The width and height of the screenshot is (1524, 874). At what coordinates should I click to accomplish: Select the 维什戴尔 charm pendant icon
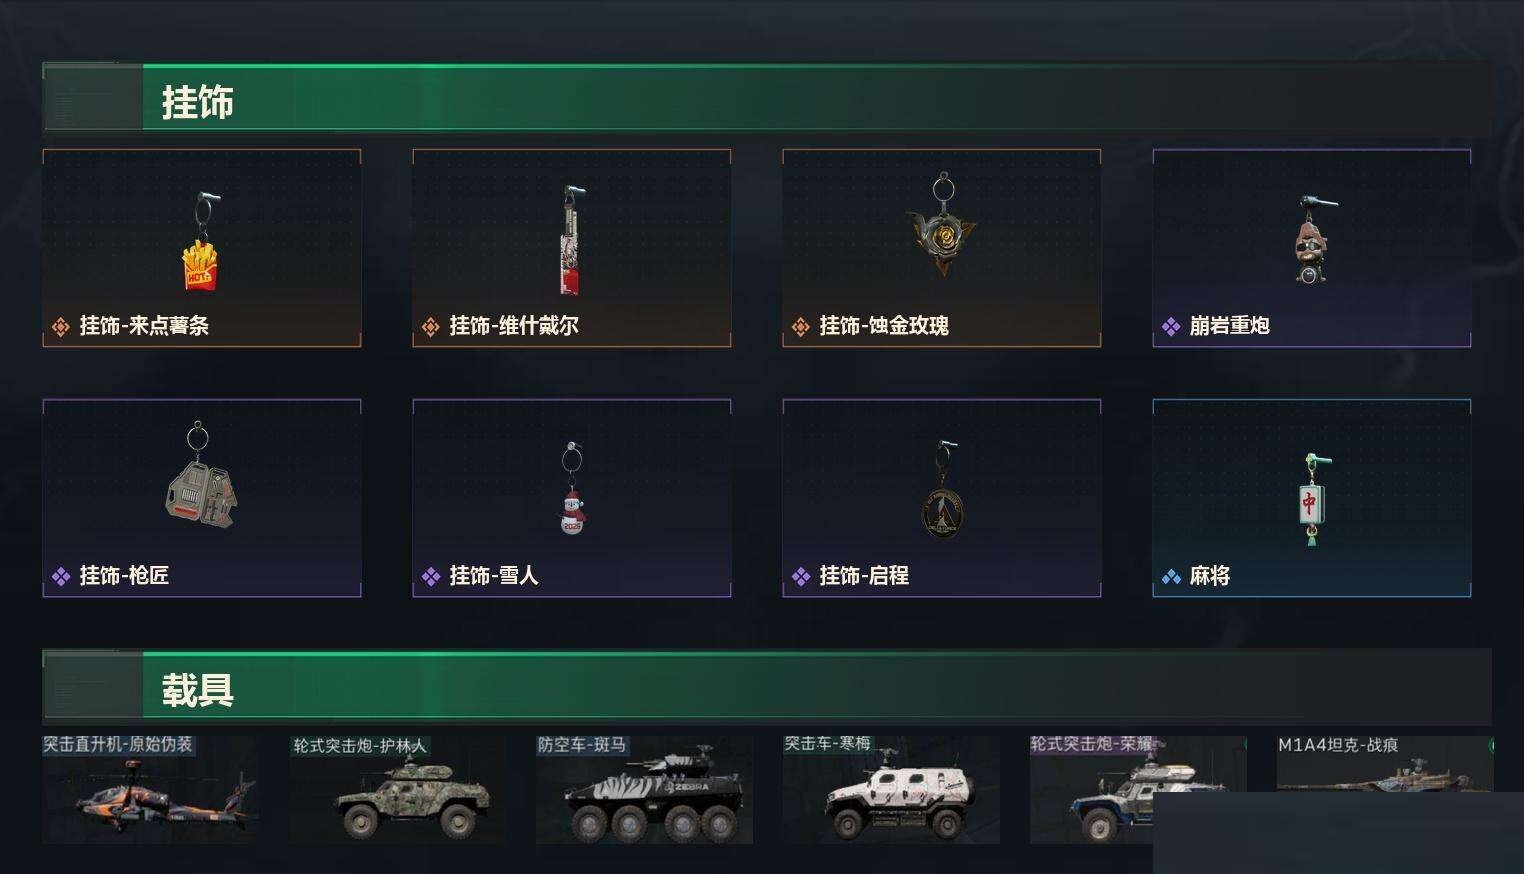click(570, 240)
